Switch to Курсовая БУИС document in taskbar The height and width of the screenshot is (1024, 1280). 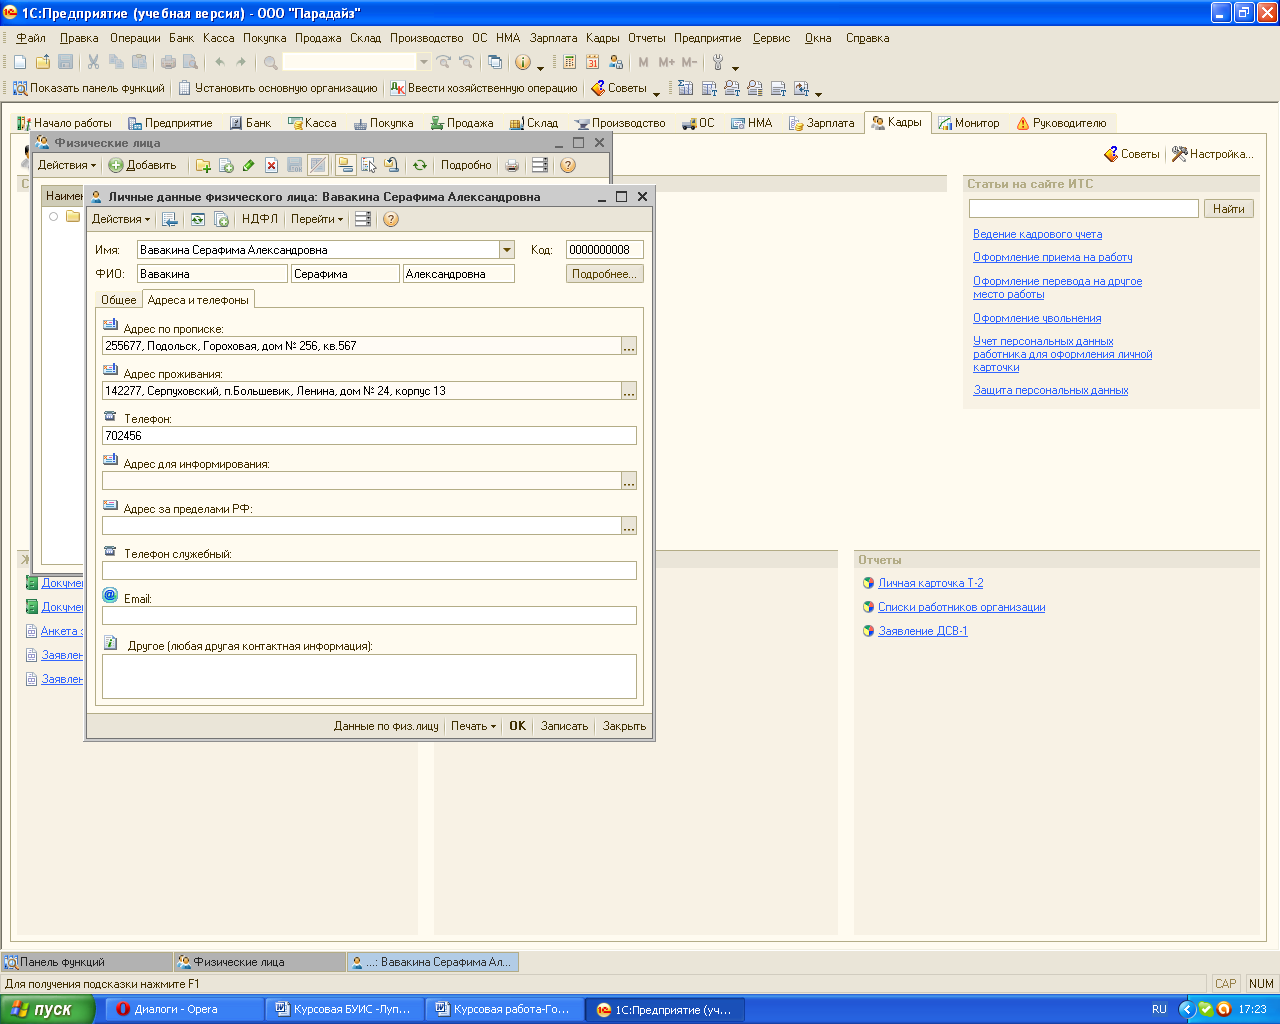[x=343, y=1009]
